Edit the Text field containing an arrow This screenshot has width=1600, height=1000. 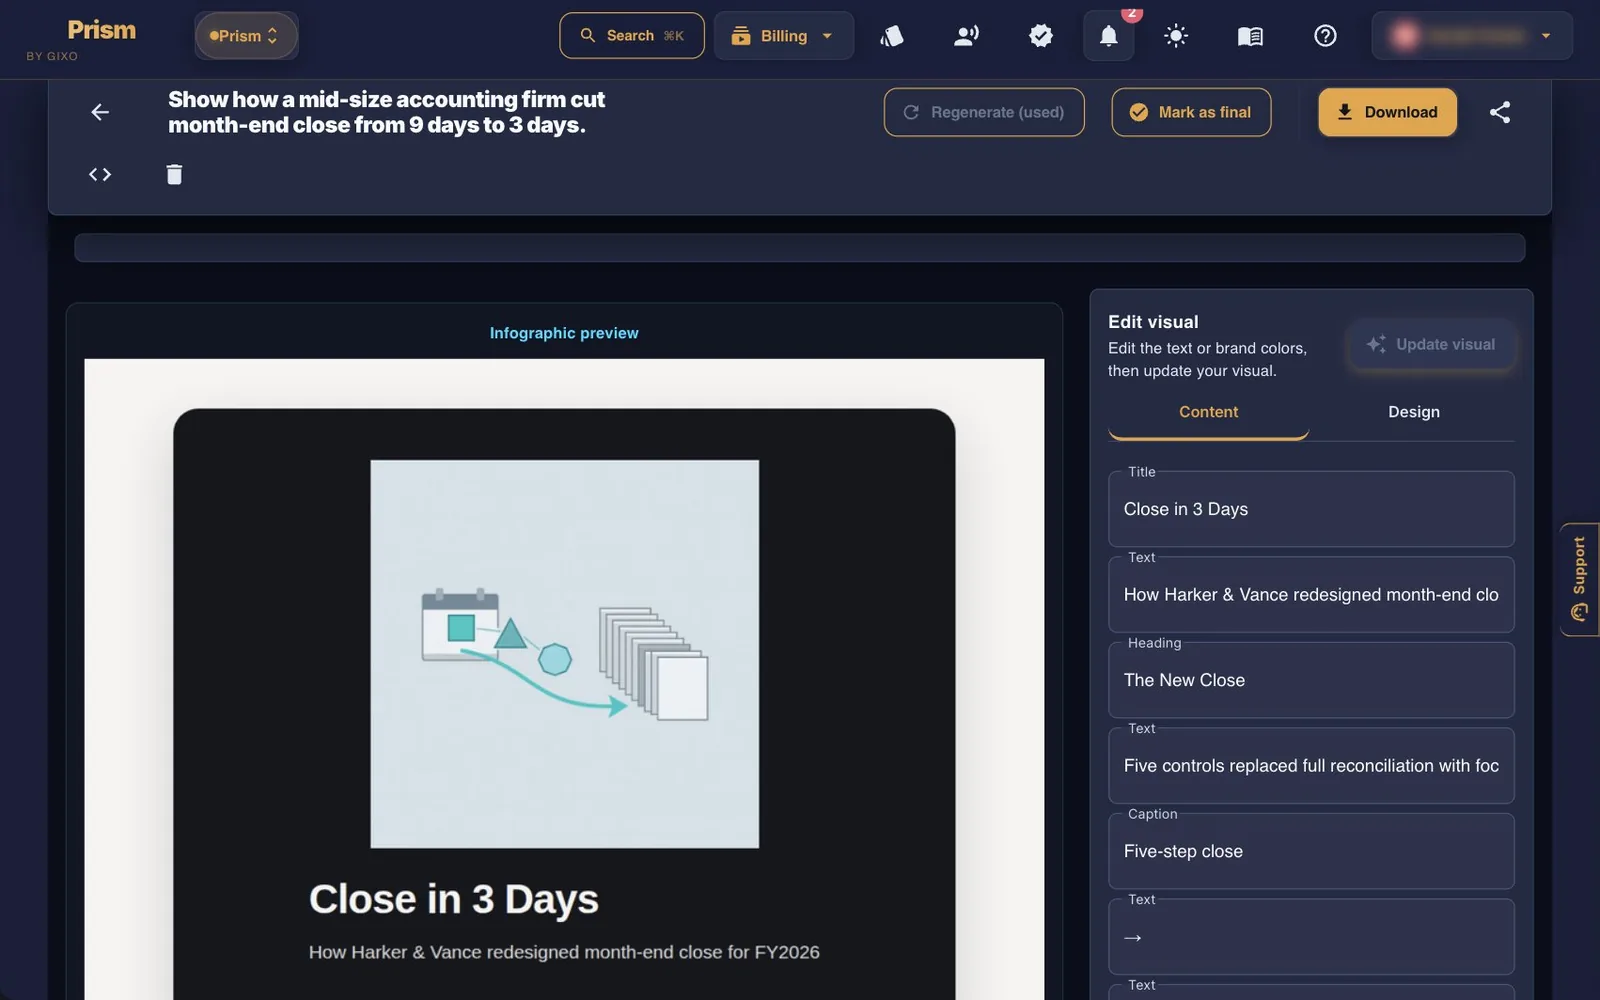(x=1311, y=937)
